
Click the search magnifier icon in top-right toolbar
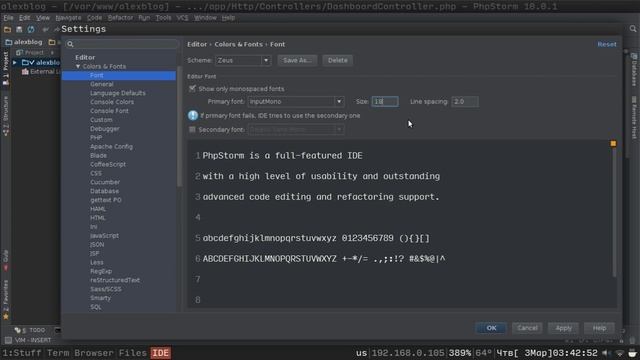pos(633,29)
